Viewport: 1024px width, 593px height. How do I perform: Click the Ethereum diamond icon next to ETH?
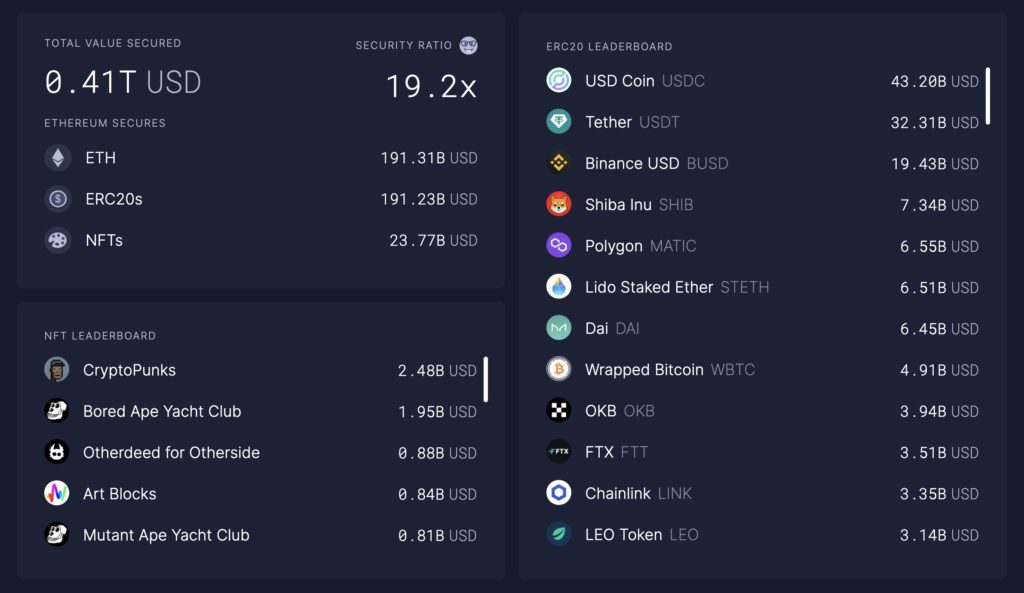57,157
